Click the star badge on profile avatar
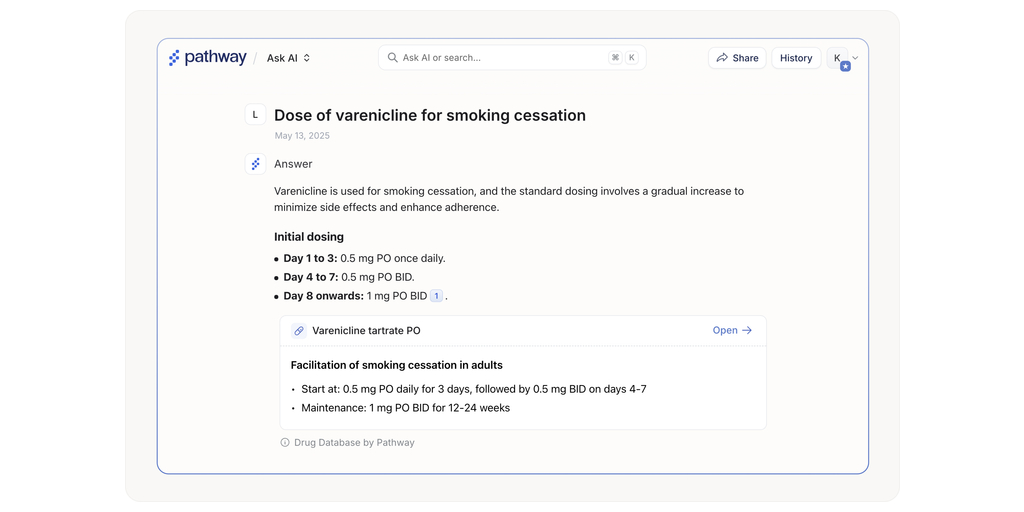This screenshot has height=512, width=1024. click(x=845, y=67)
